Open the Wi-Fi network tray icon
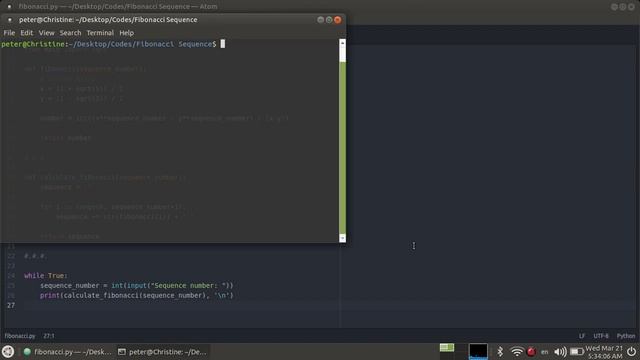This screenshot has width=640, height=360. click(517, 351)
